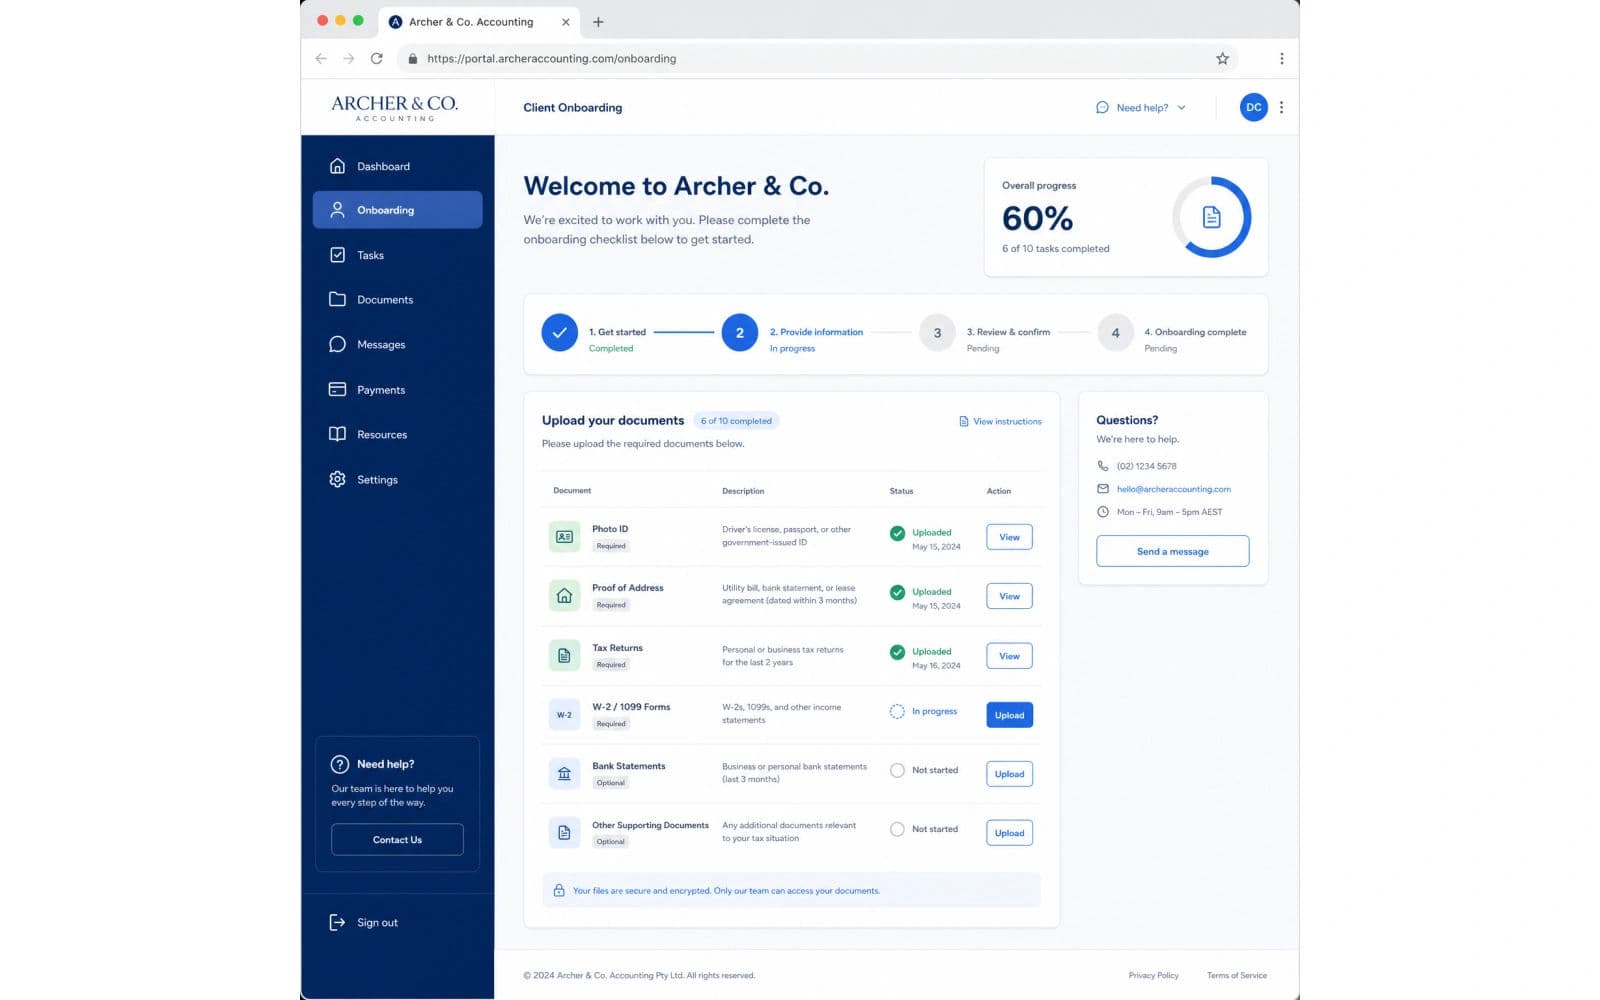The image size is (1600, 1000).
Task: Upload Other Supporting Documents
Action: [x=1009, y=833]
